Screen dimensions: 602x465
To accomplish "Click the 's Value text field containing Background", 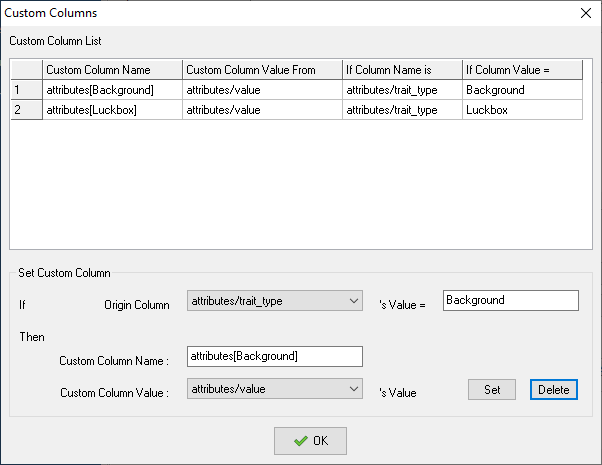I will (510, 301).
